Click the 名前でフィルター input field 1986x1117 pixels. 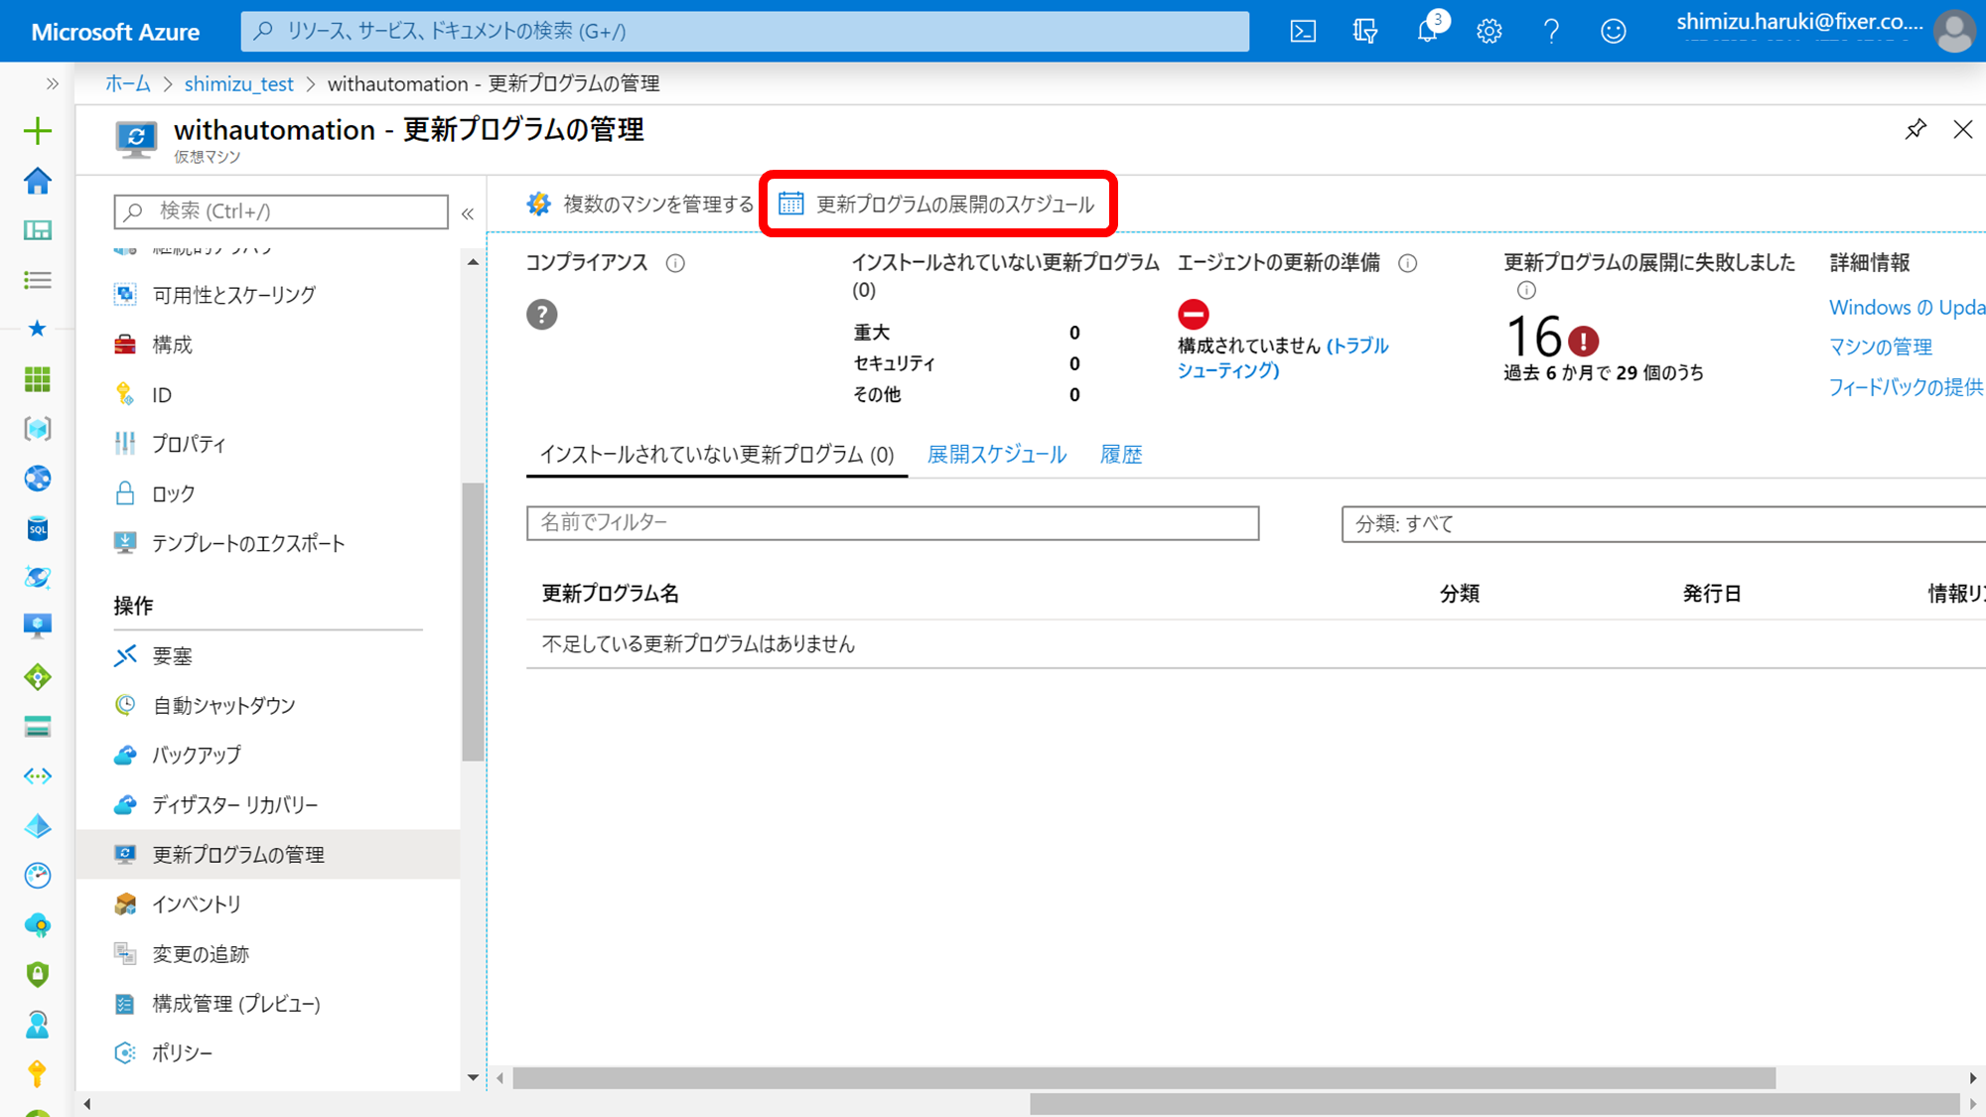click(x=892, y=523)
